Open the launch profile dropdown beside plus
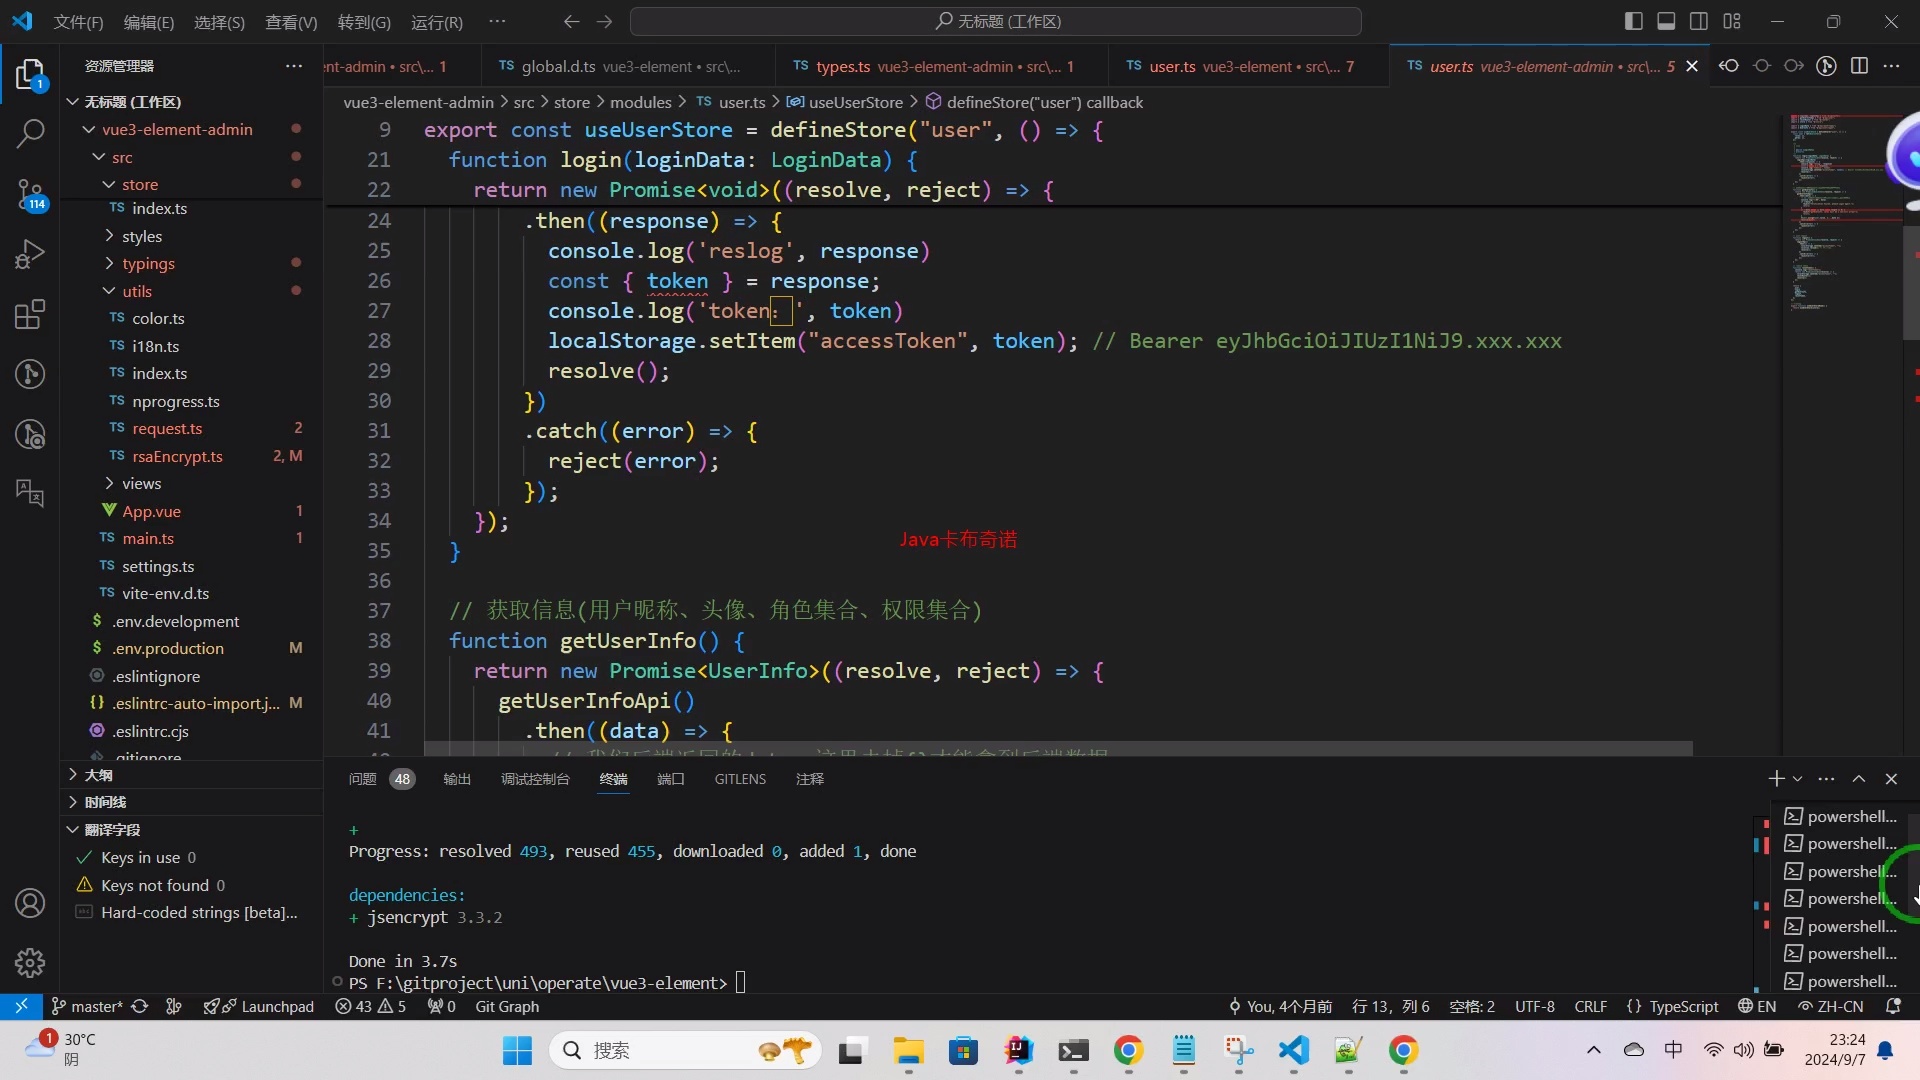 pos(1797,779)
